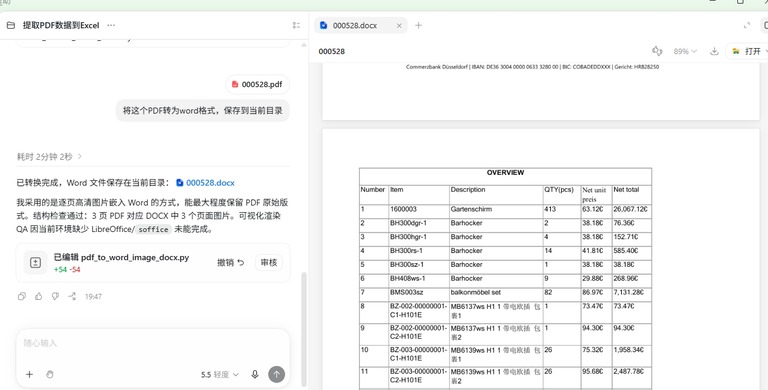
Task: Add a new tab with the plus button
Action: tap(418, 25)
